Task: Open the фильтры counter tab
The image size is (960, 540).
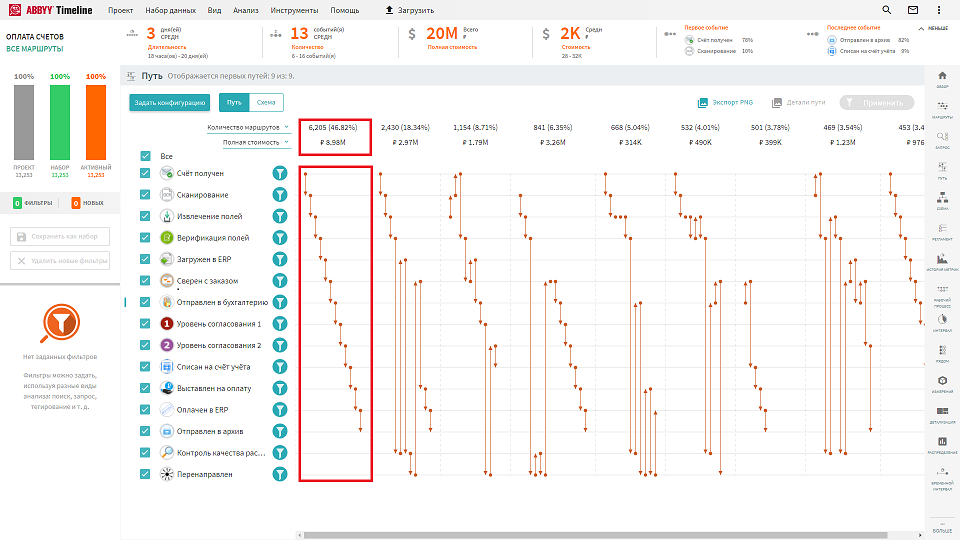Action: click(x=33, y=203)
